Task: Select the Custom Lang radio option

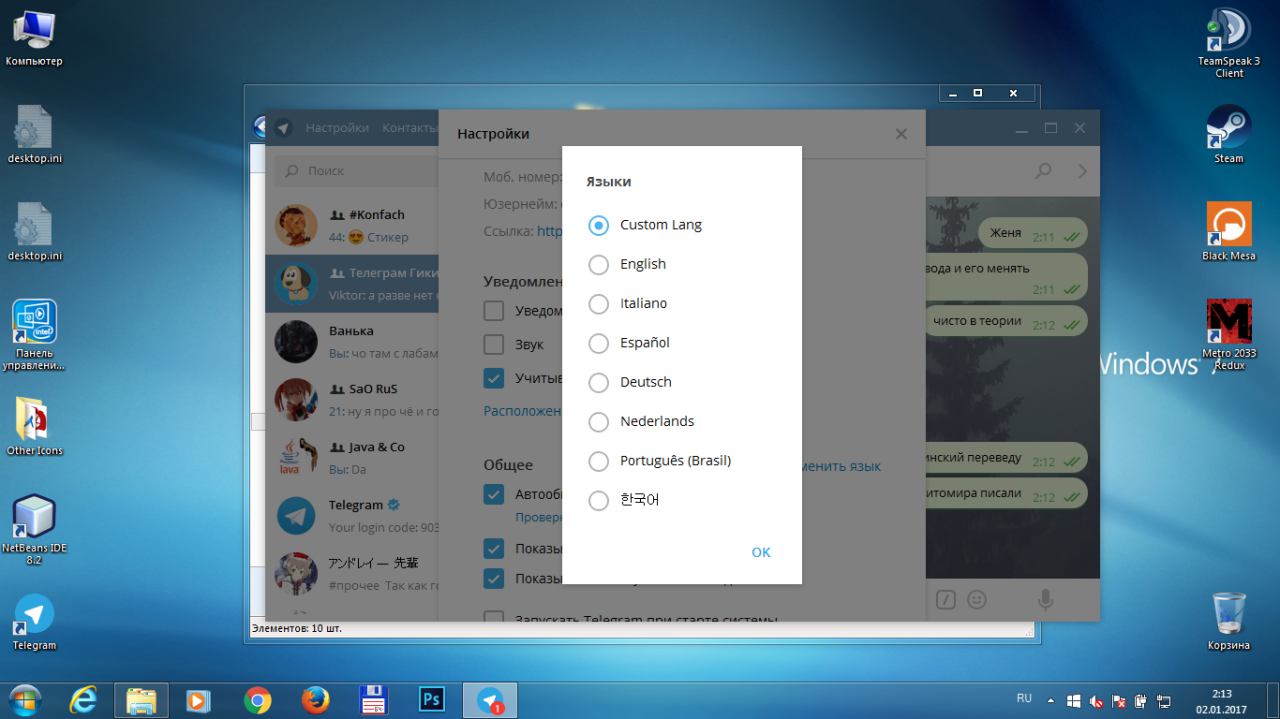Action: tap(598, 225)
